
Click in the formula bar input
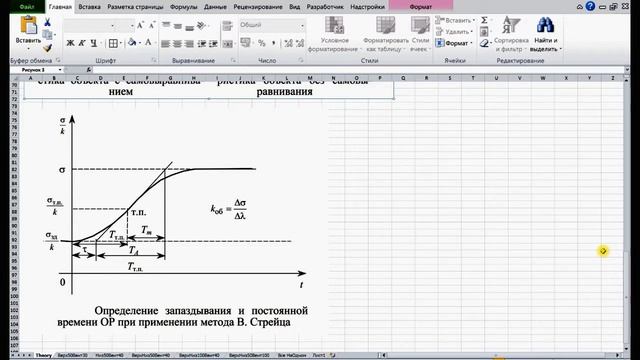(x=358, y=70)
